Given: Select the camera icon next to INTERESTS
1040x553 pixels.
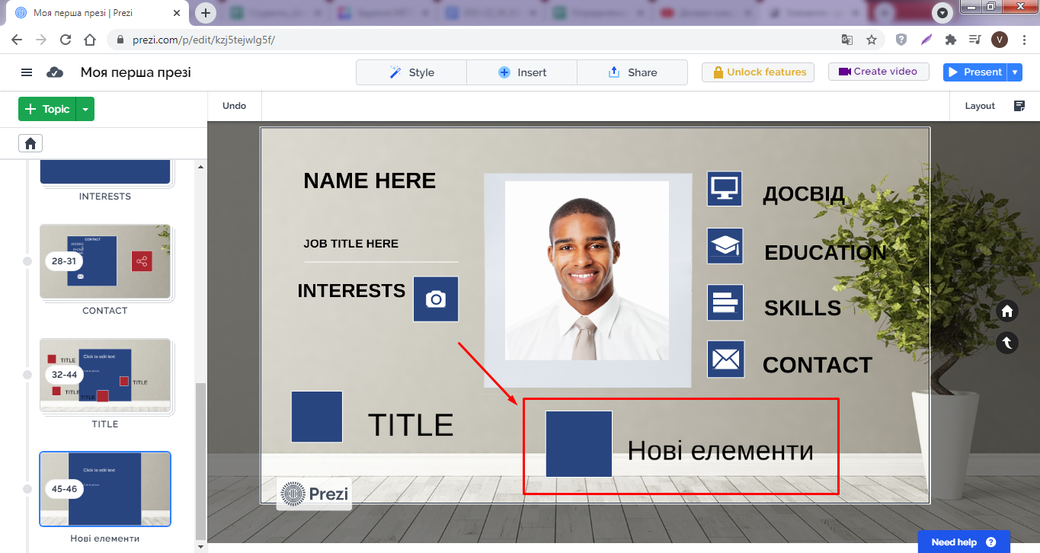Looking at the screenshot, I should point(436,299).
